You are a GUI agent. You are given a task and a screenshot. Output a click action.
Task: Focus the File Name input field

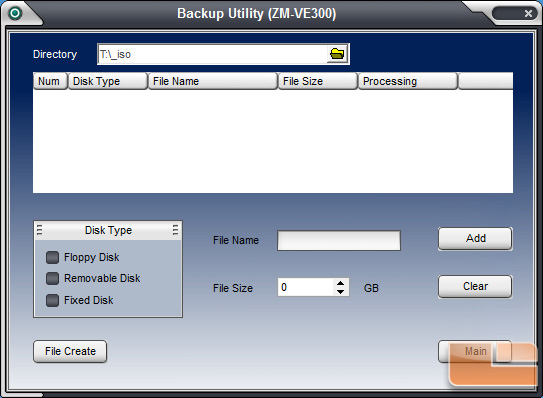click(x=339, y=240)
